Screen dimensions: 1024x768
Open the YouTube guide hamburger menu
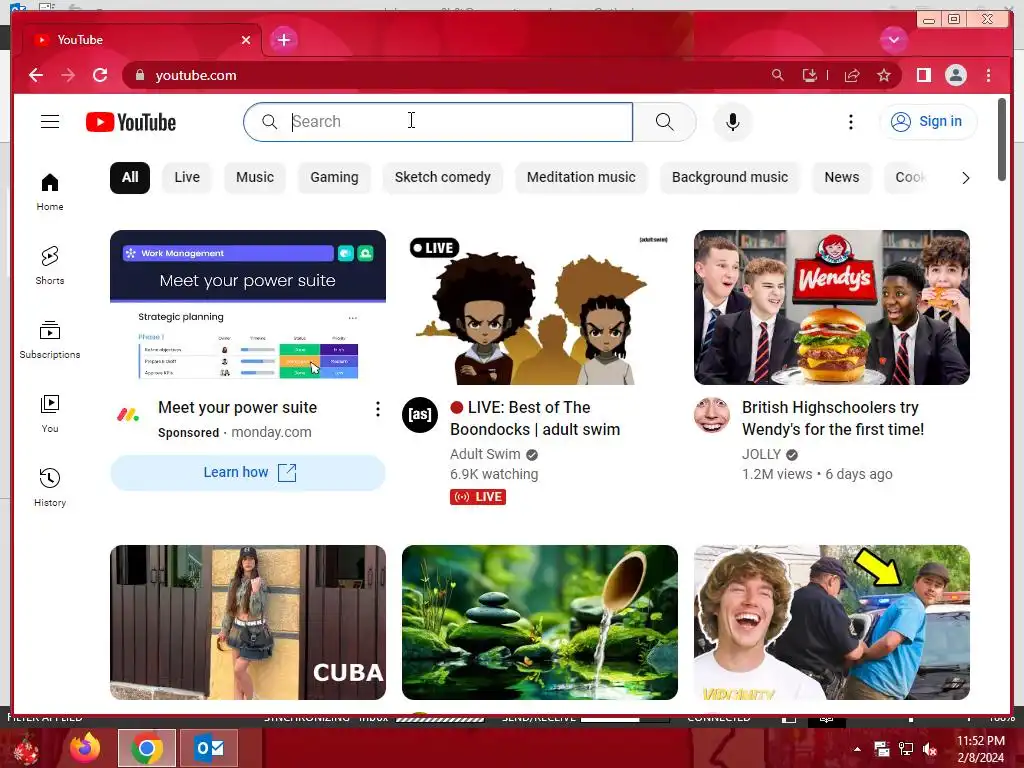tap(50, 122)
